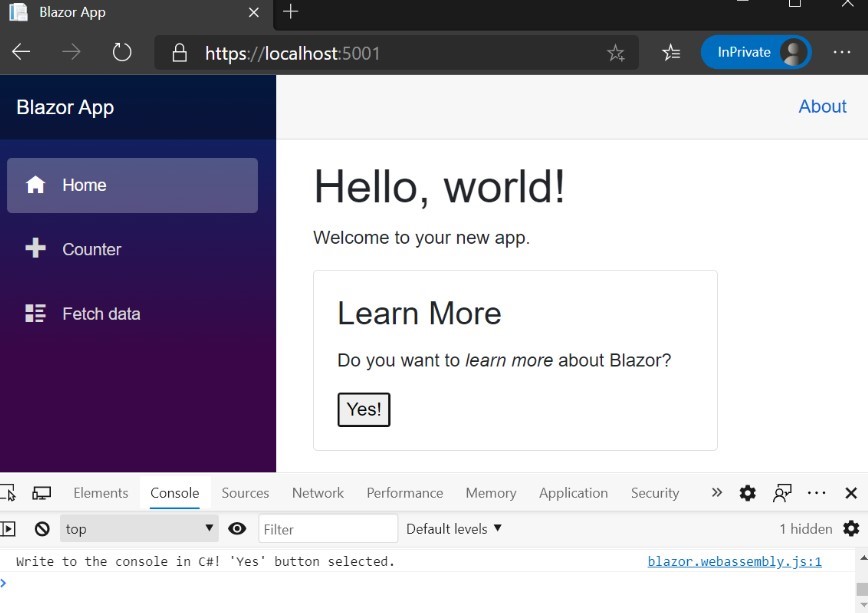Click the Hello, world! heading
This screenshot has width=868, height=613.
point(439,187)
